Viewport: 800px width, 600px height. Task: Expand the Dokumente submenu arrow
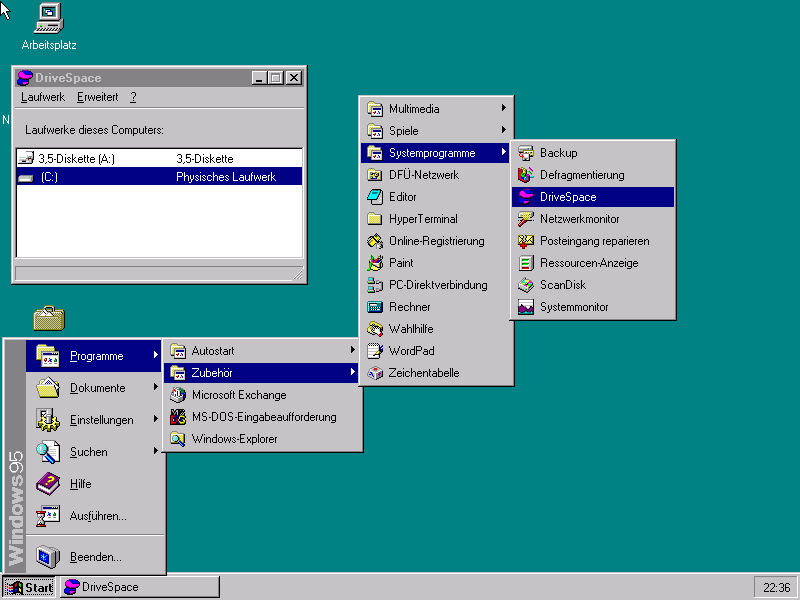pos(156,387)
